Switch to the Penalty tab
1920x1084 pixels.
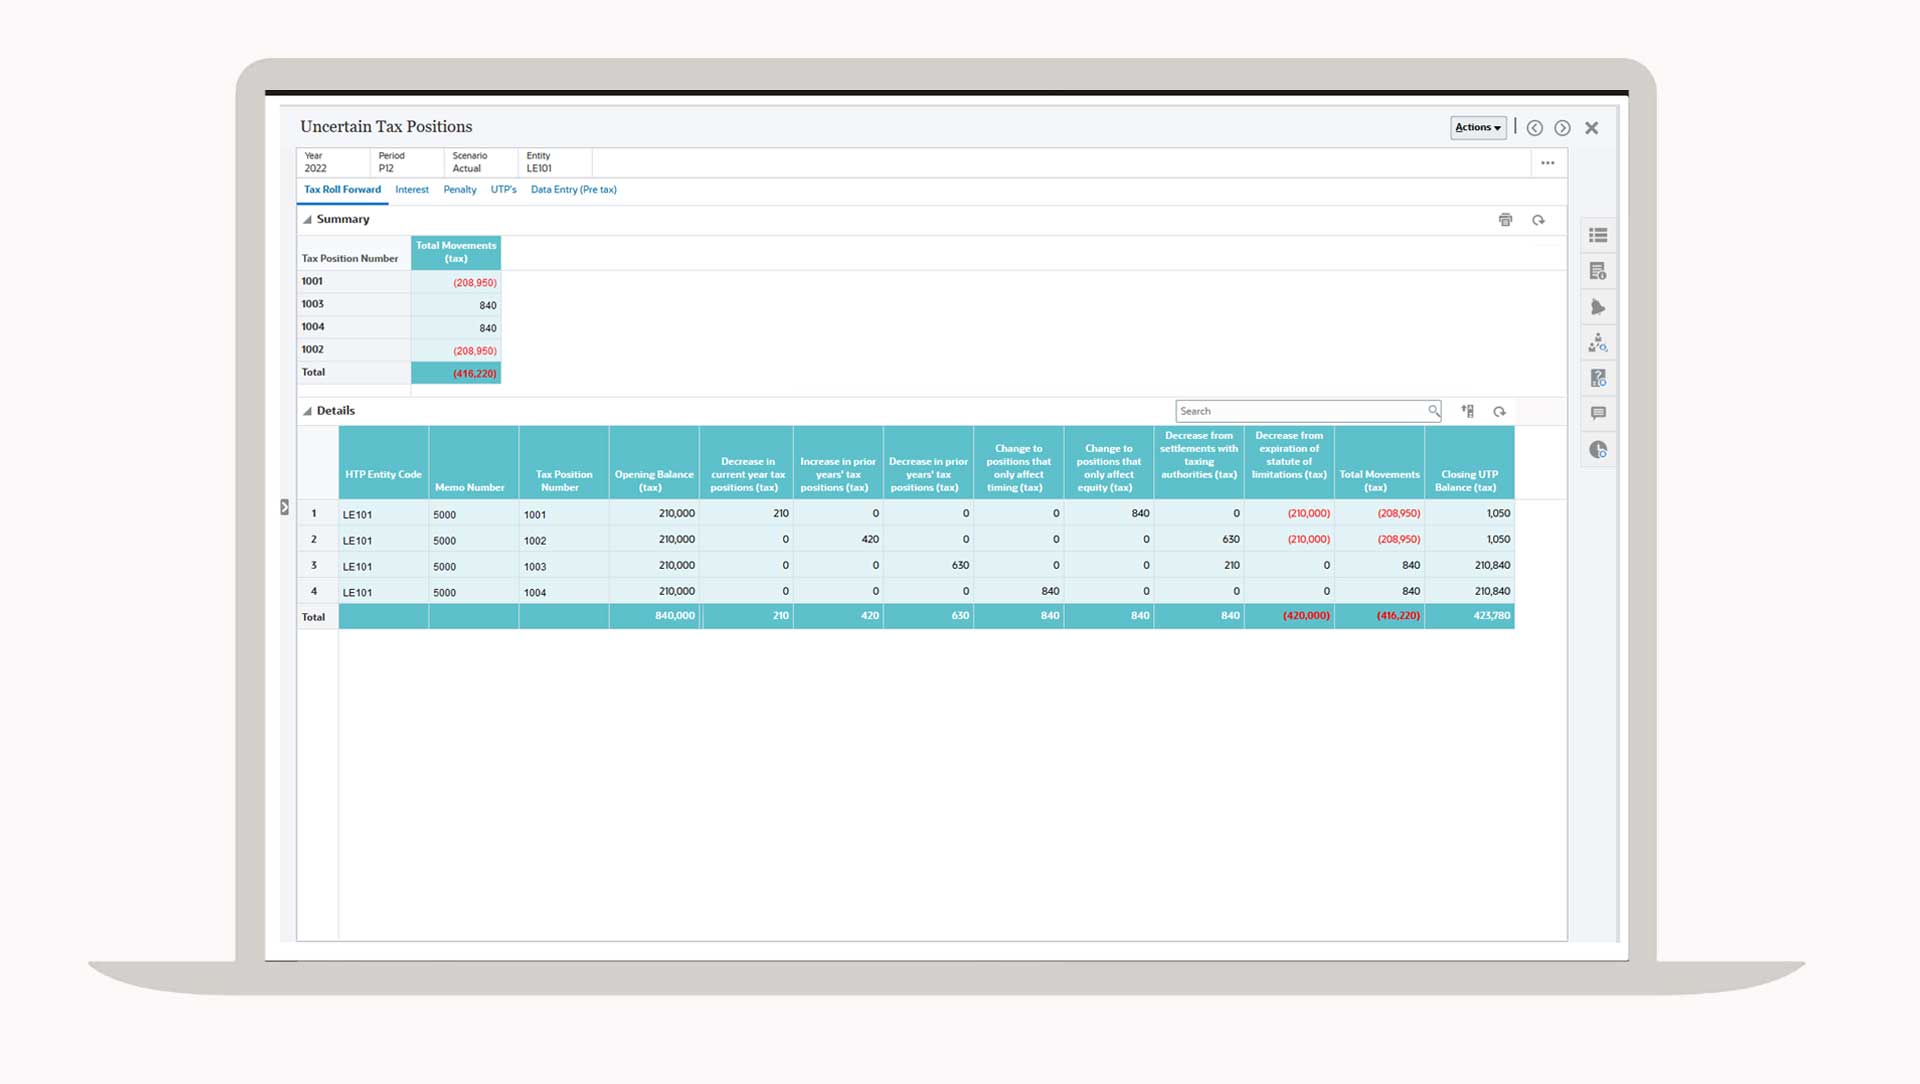click(459, 189)
